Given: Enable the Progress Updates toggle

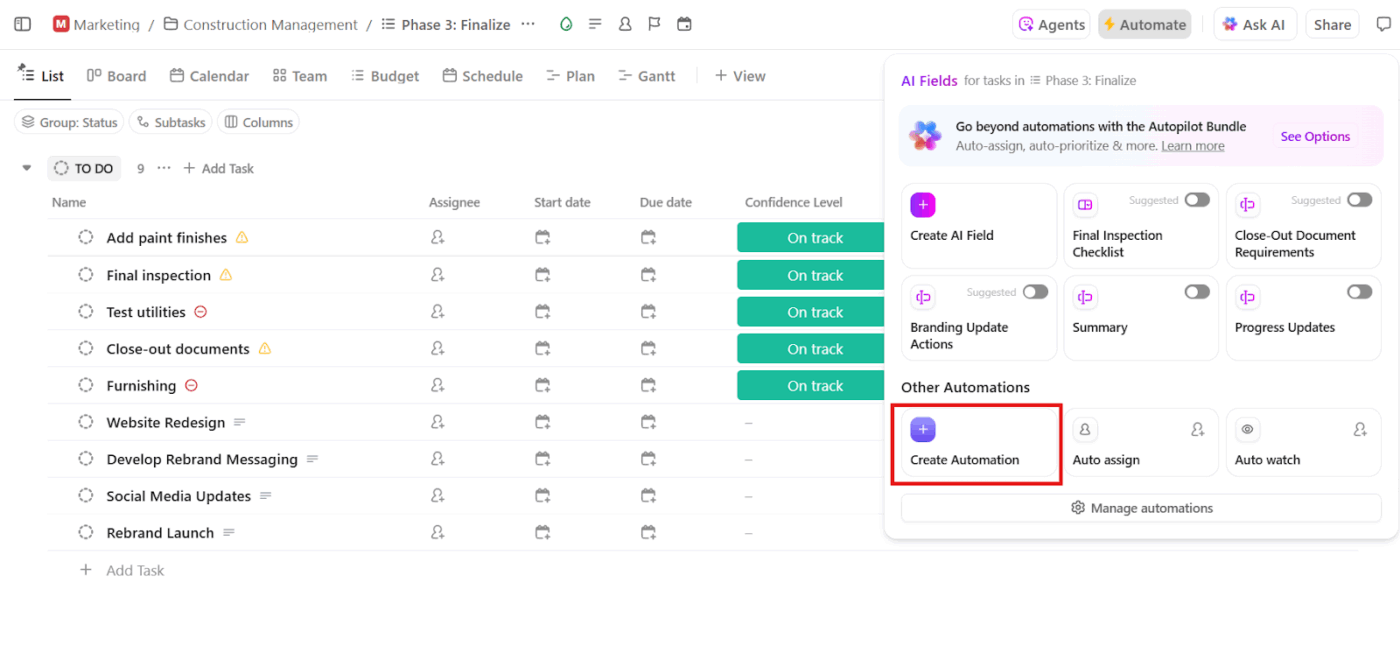Looking at the screenshot, I should point(1359,291).
